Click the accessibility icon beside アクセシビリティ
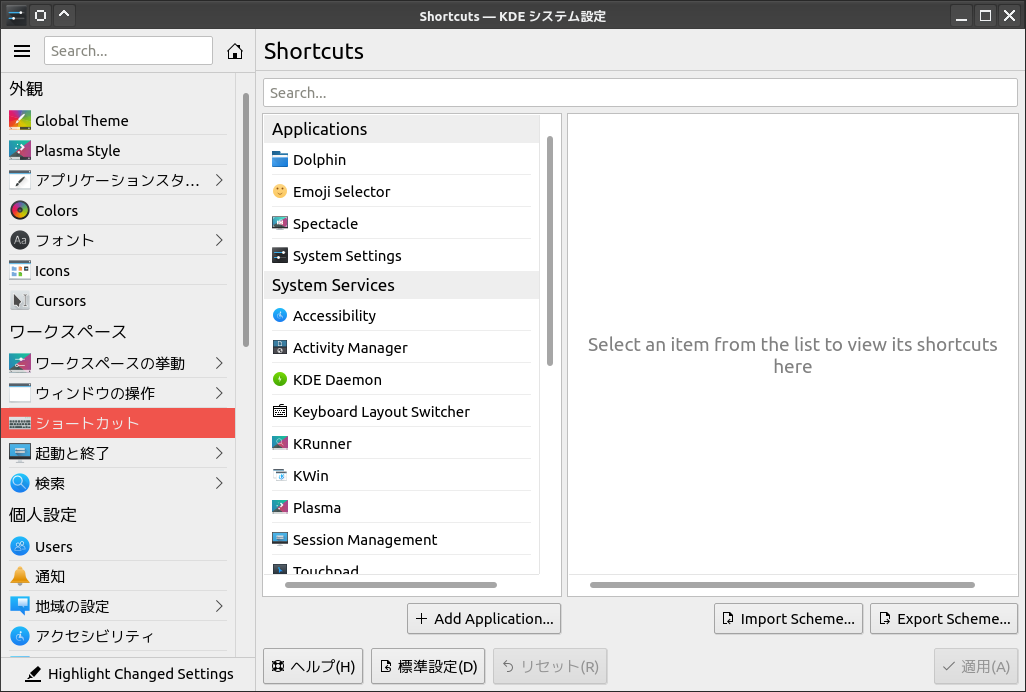Screen dimensions: 1026x692 pos(20,636)
